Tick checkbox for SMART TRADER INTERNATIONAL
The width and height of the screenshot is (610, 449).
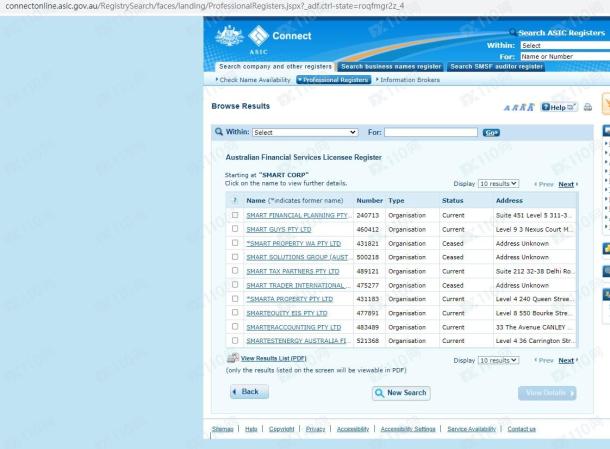[235, 285]
